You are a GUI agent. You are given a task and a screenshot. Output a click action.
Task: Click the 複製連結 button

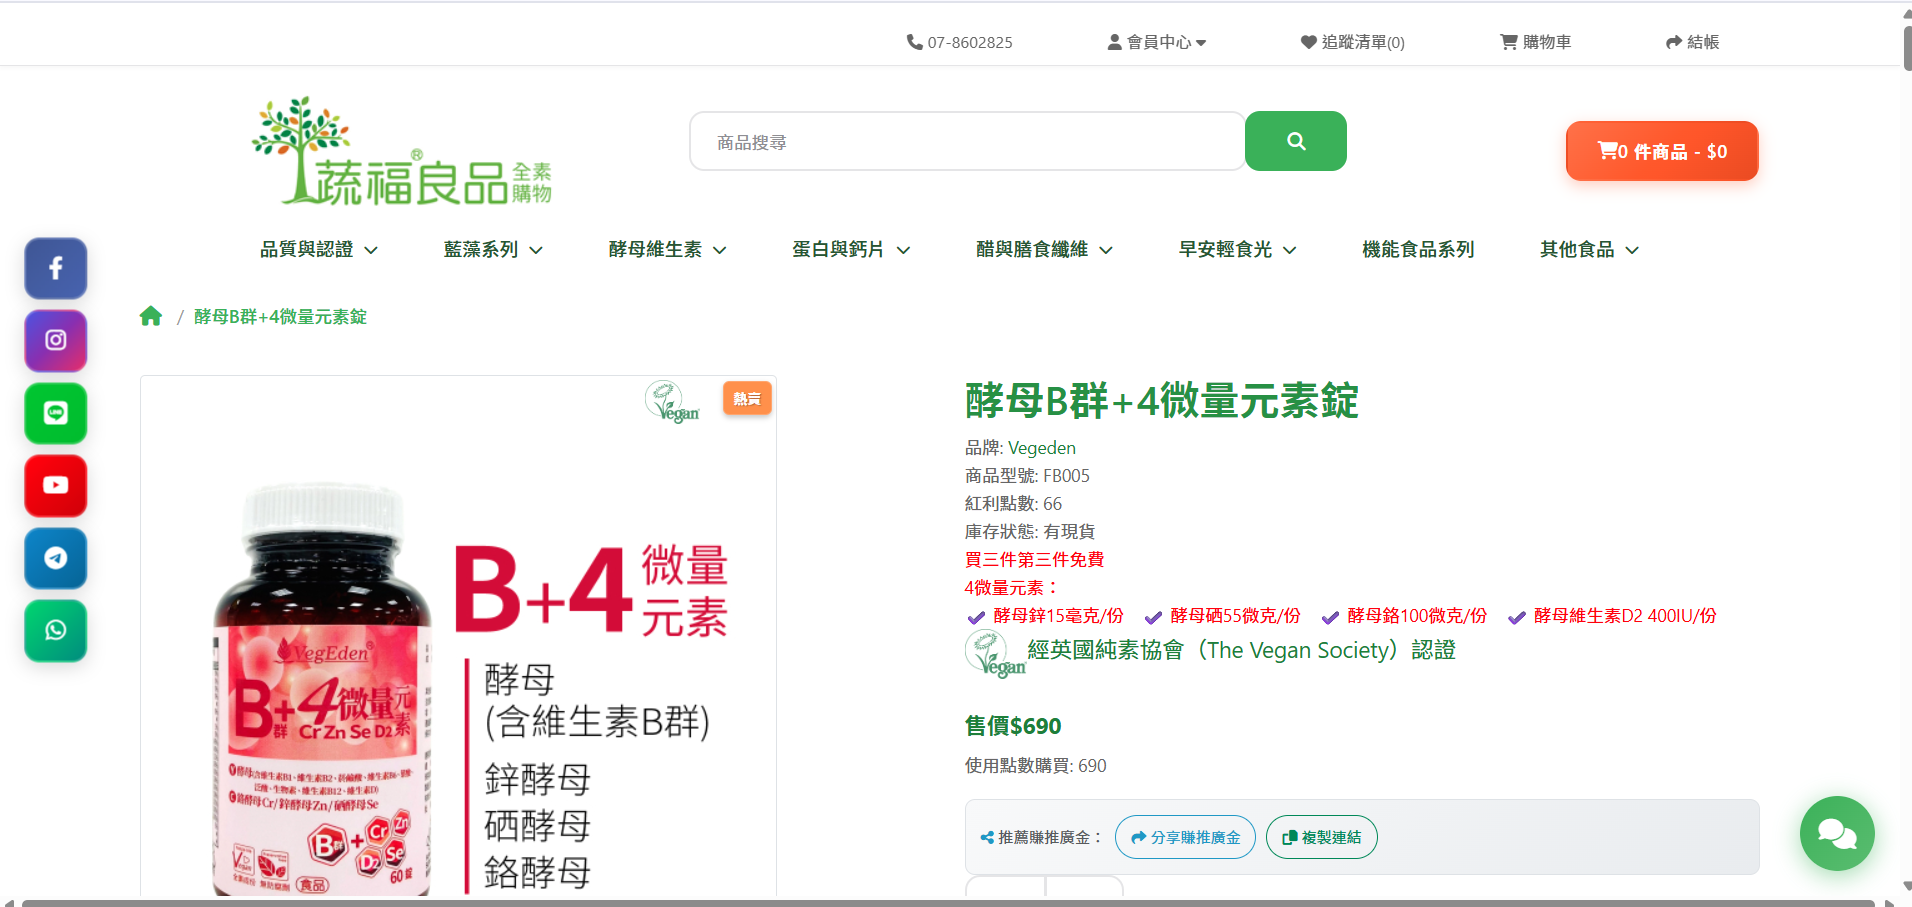click(1321, 837)
